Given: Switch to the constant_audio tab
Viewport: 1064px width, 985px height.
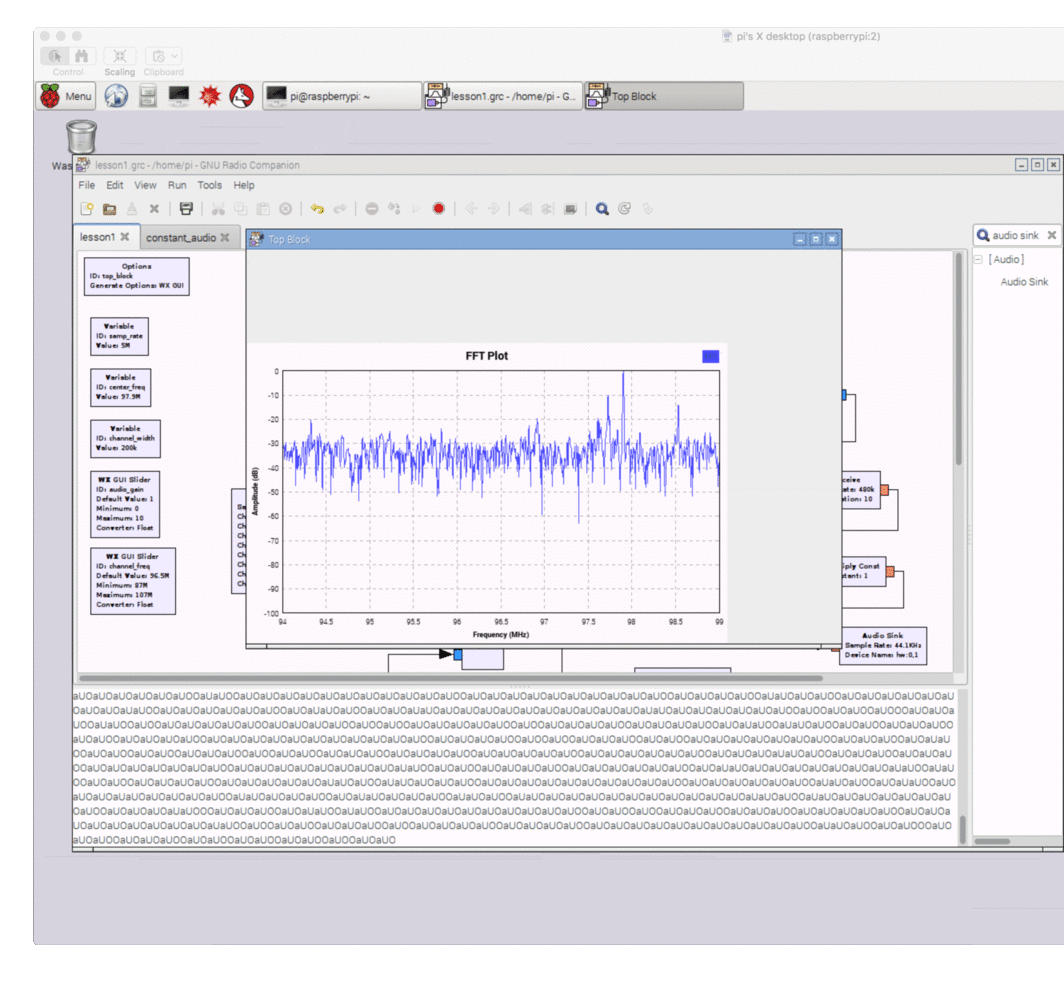Looking at the screenshot, I should [181, 237].
